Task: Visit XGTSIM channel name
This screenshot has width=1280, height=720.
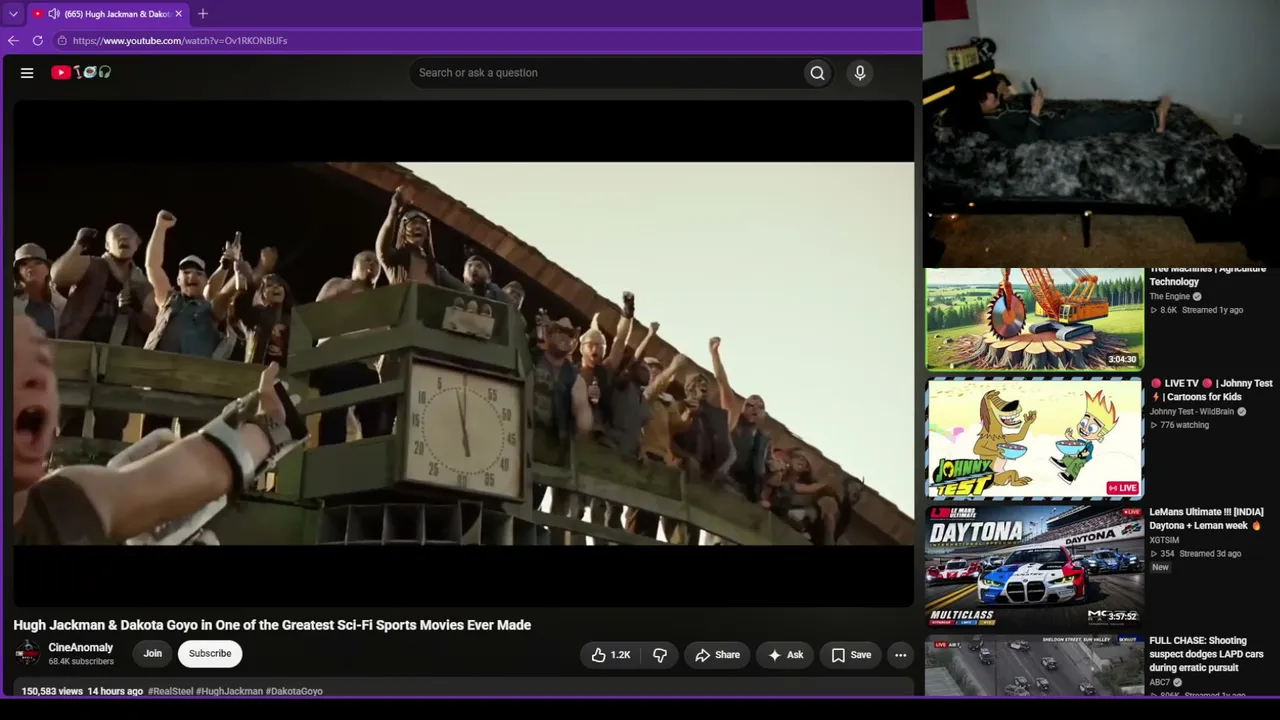Action: pyautogui.click(x=1165, y=540)
